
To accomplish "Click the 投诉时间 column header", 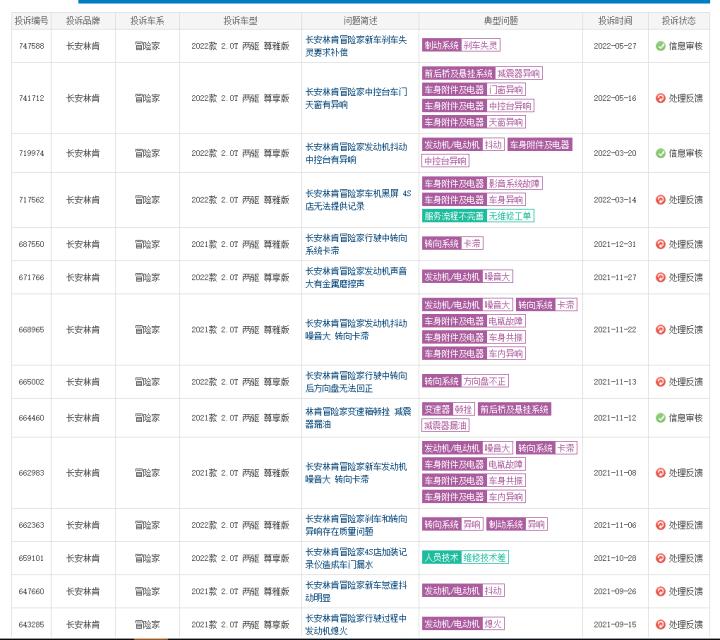I will (x=615, y=21).
